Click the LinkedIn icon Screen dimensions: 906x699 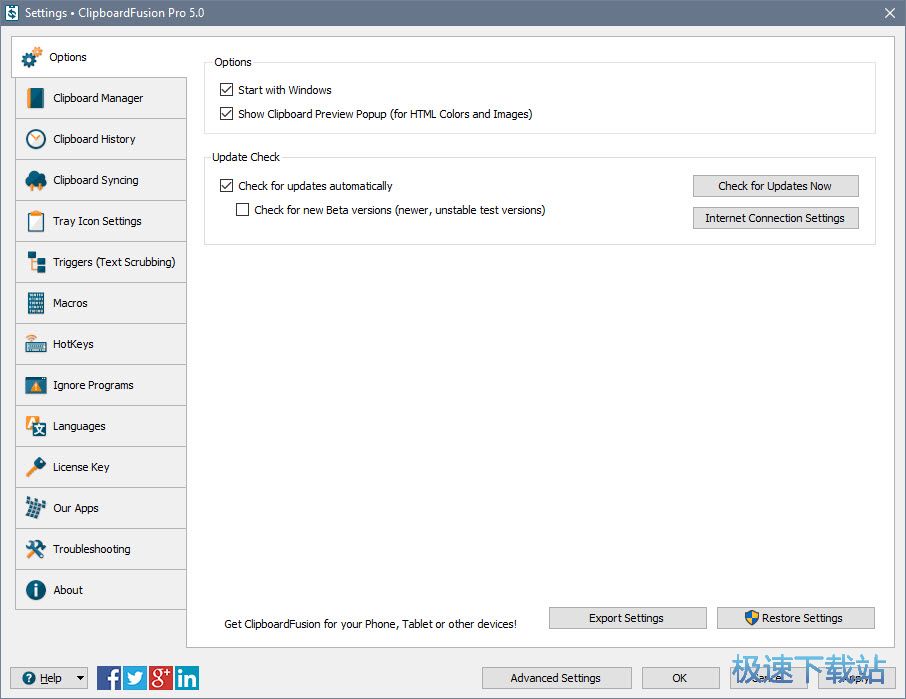[187, 678]
